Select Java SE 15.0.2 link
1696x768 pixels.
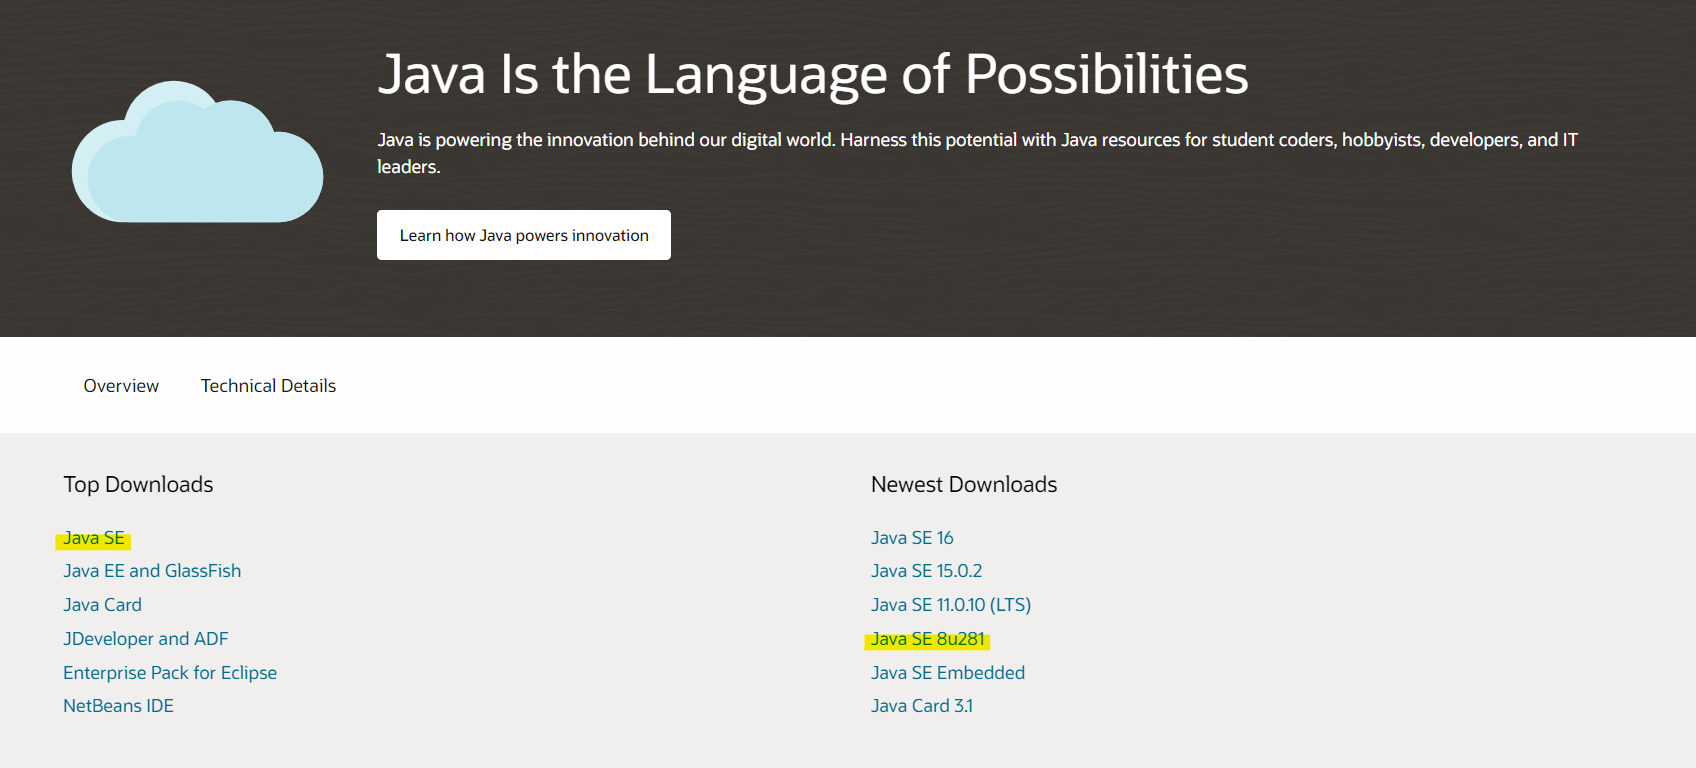[926, 571]
